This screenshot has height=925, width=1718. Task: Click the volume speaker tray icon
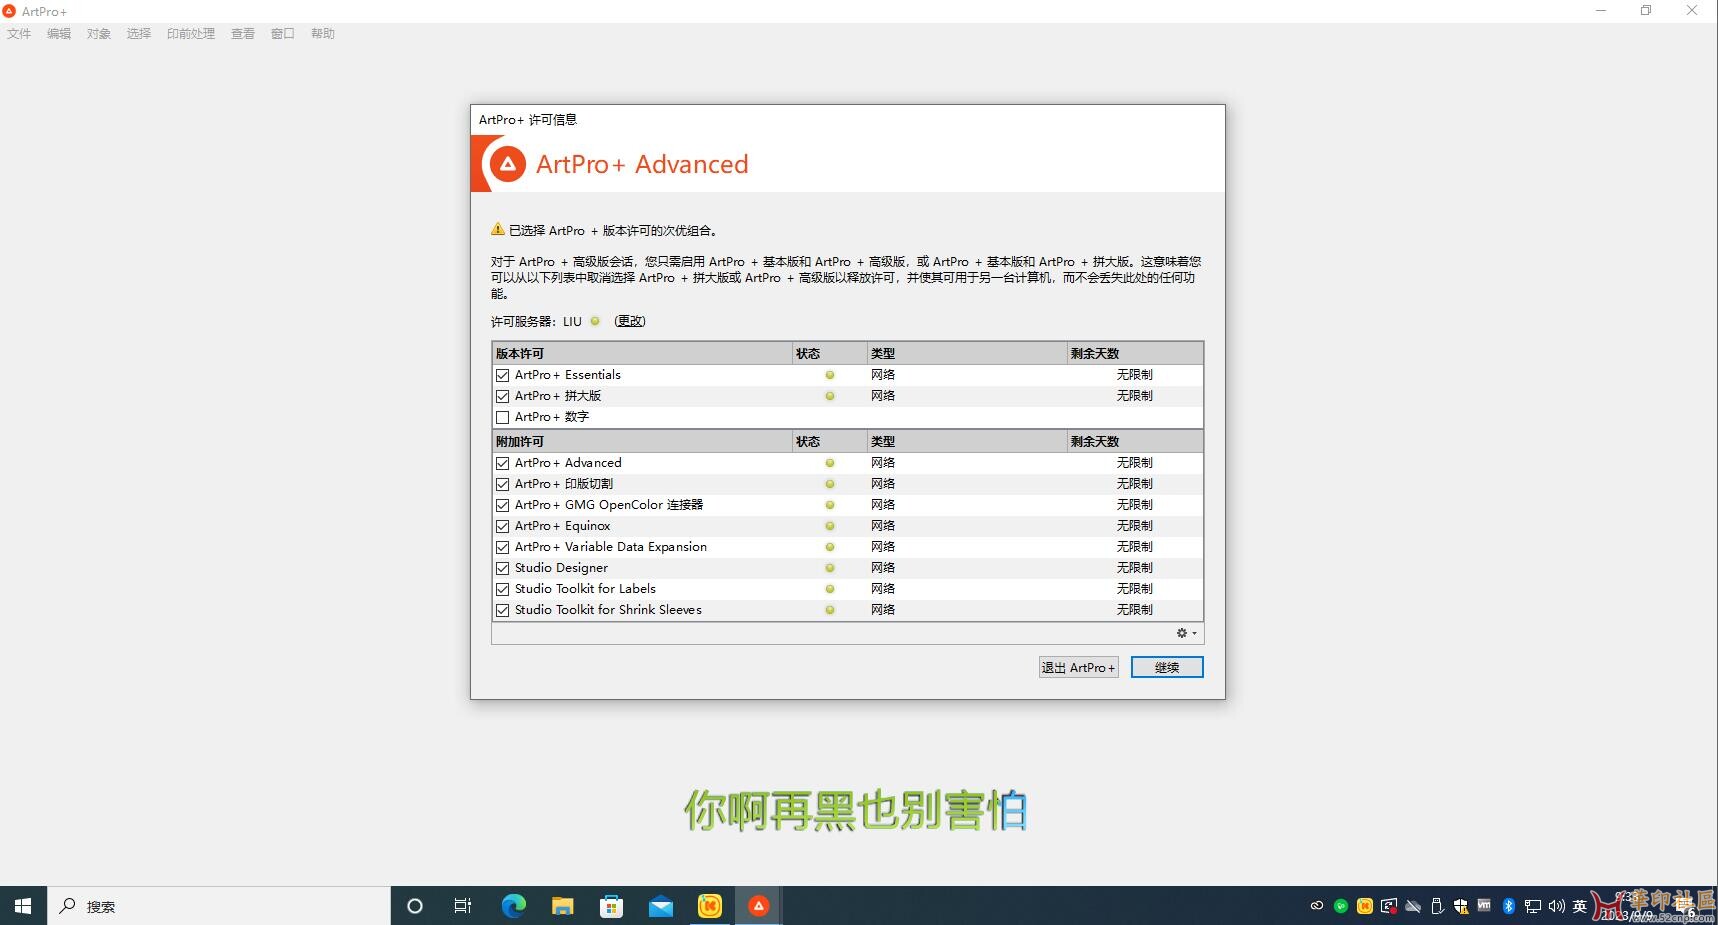[1556, 906]
